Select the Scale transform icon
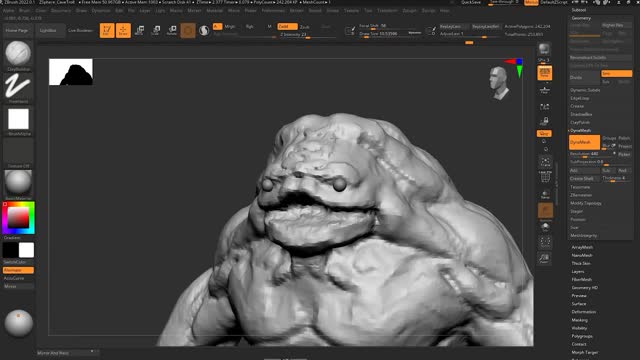640x360 pixels. 156,30
